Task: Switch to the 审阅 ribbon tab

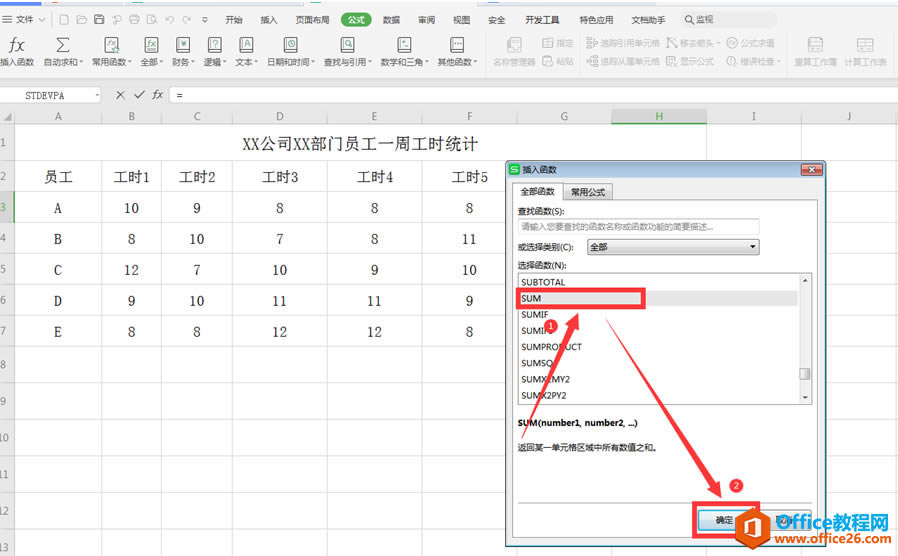Action: pyautogui.click(x=426, y=19)
